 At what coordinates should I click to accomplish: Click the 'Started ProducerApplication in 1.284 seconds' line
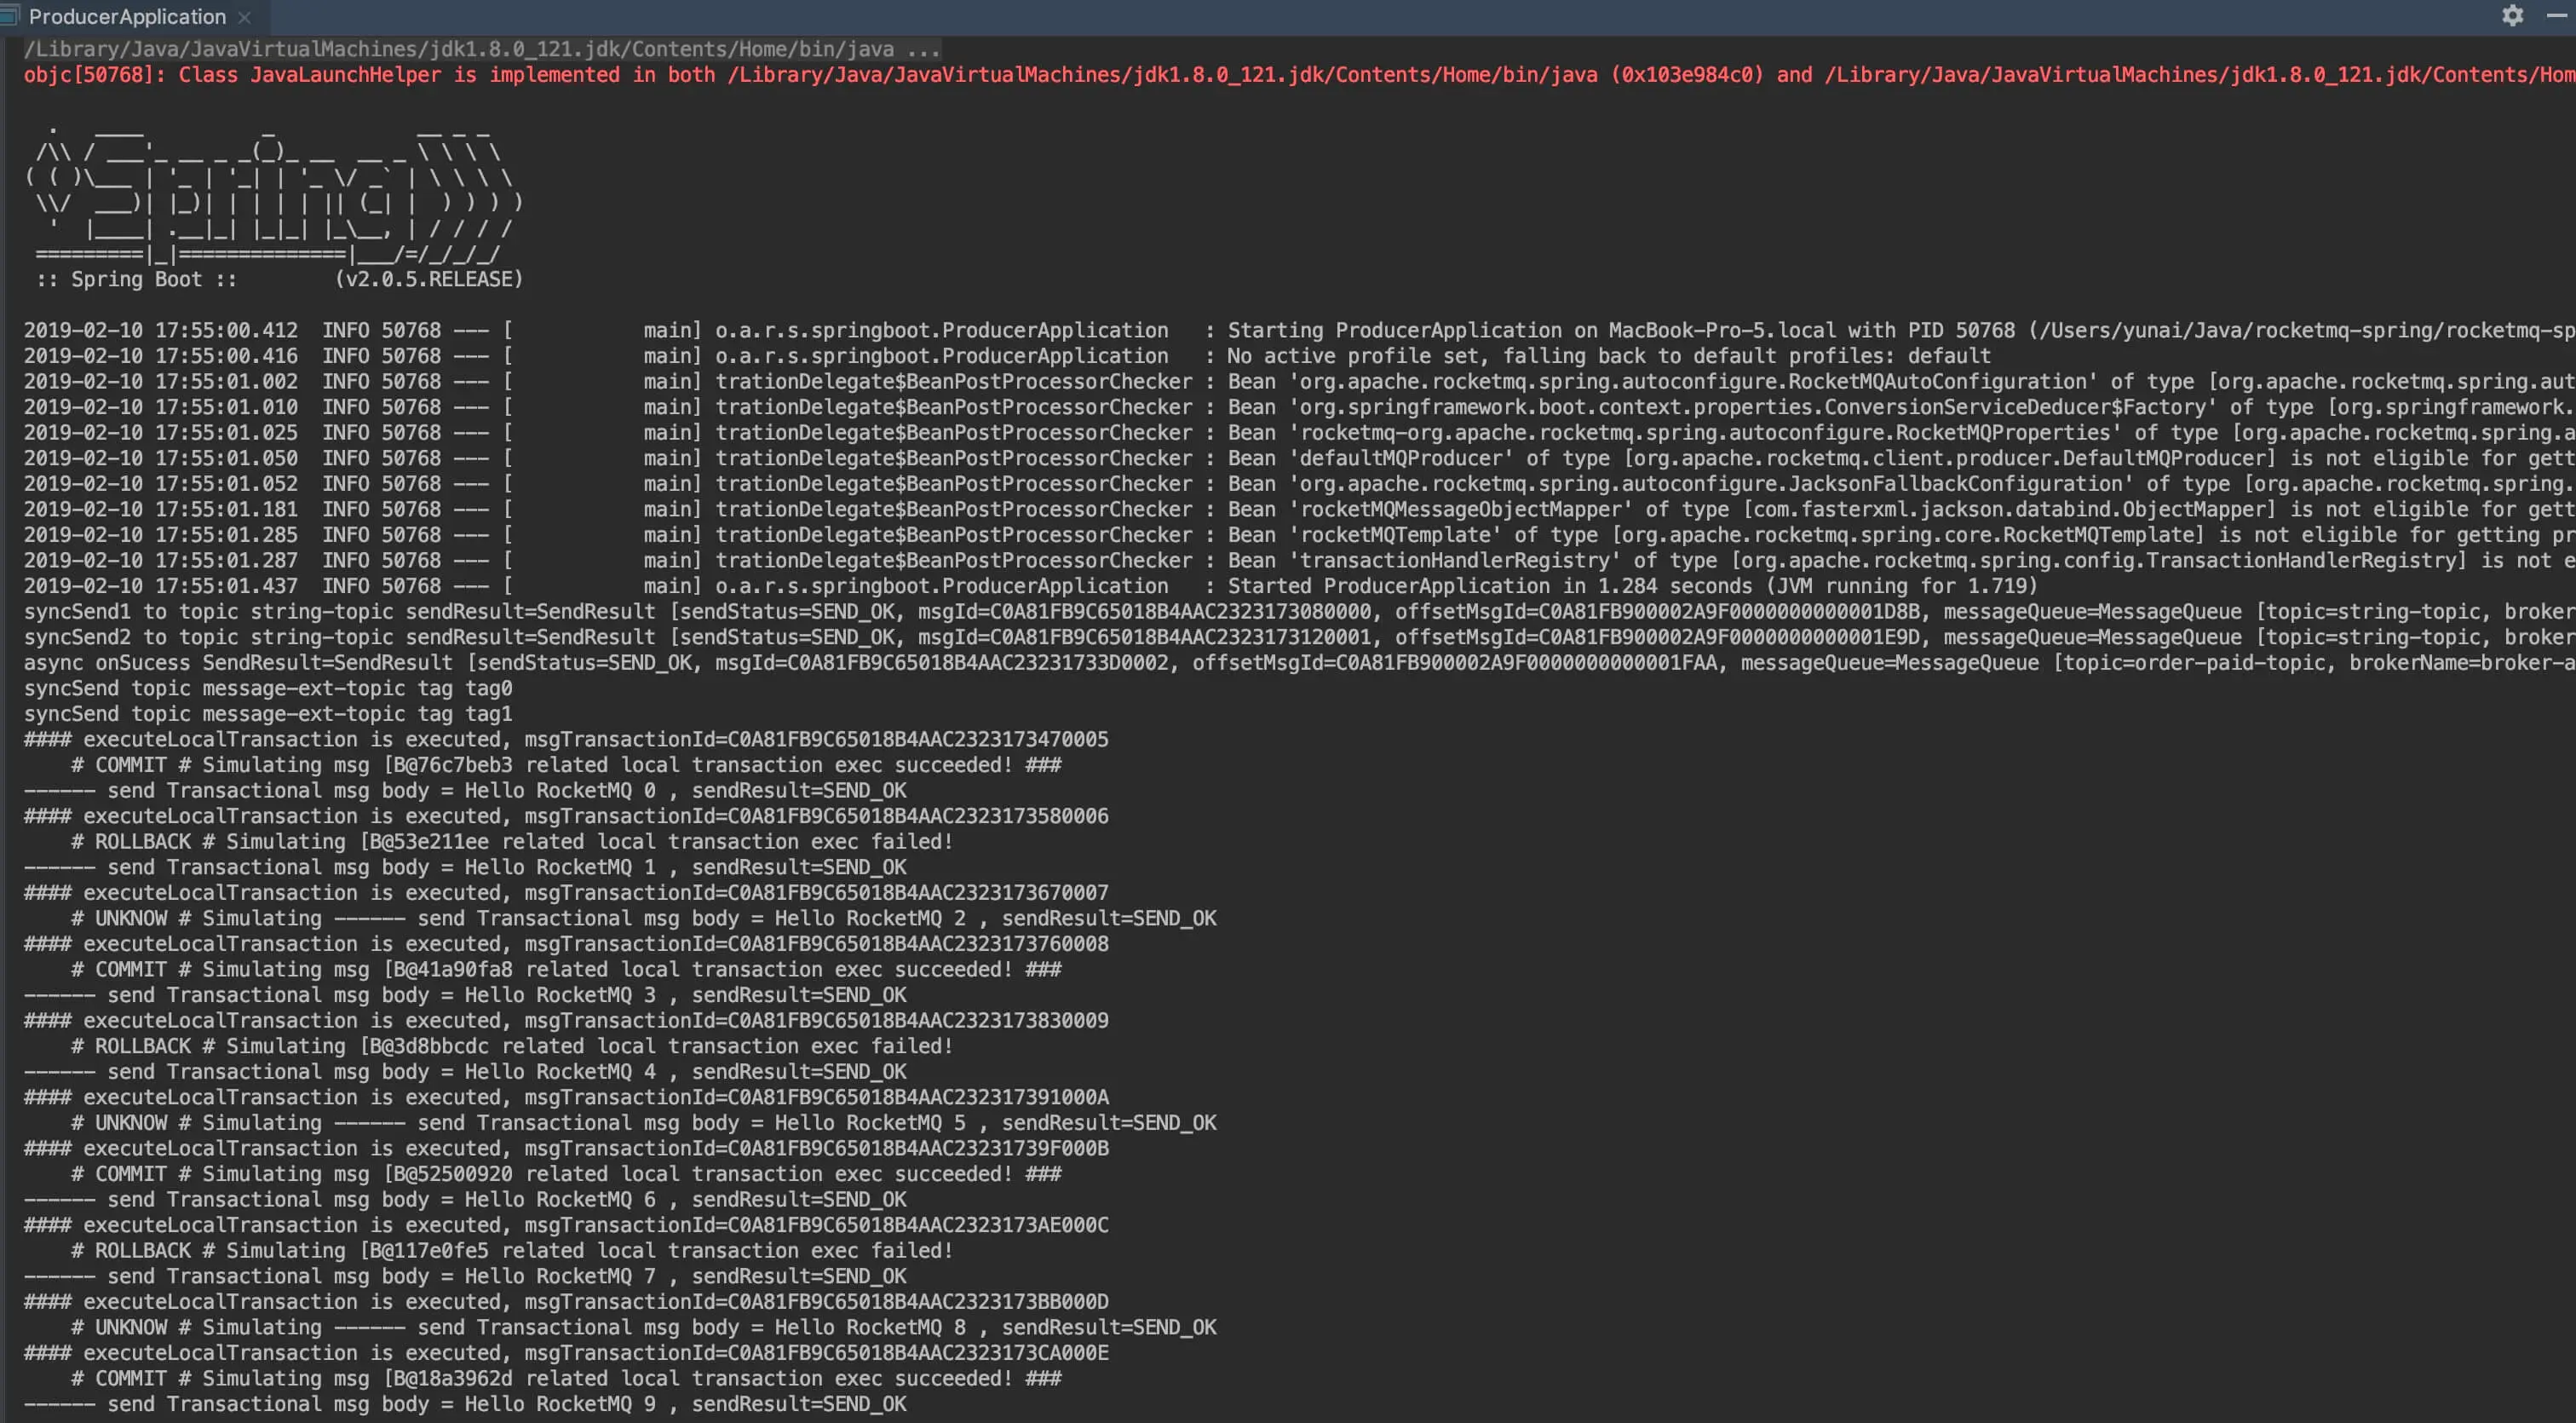pyautogui.click(x=1631, y=587)
